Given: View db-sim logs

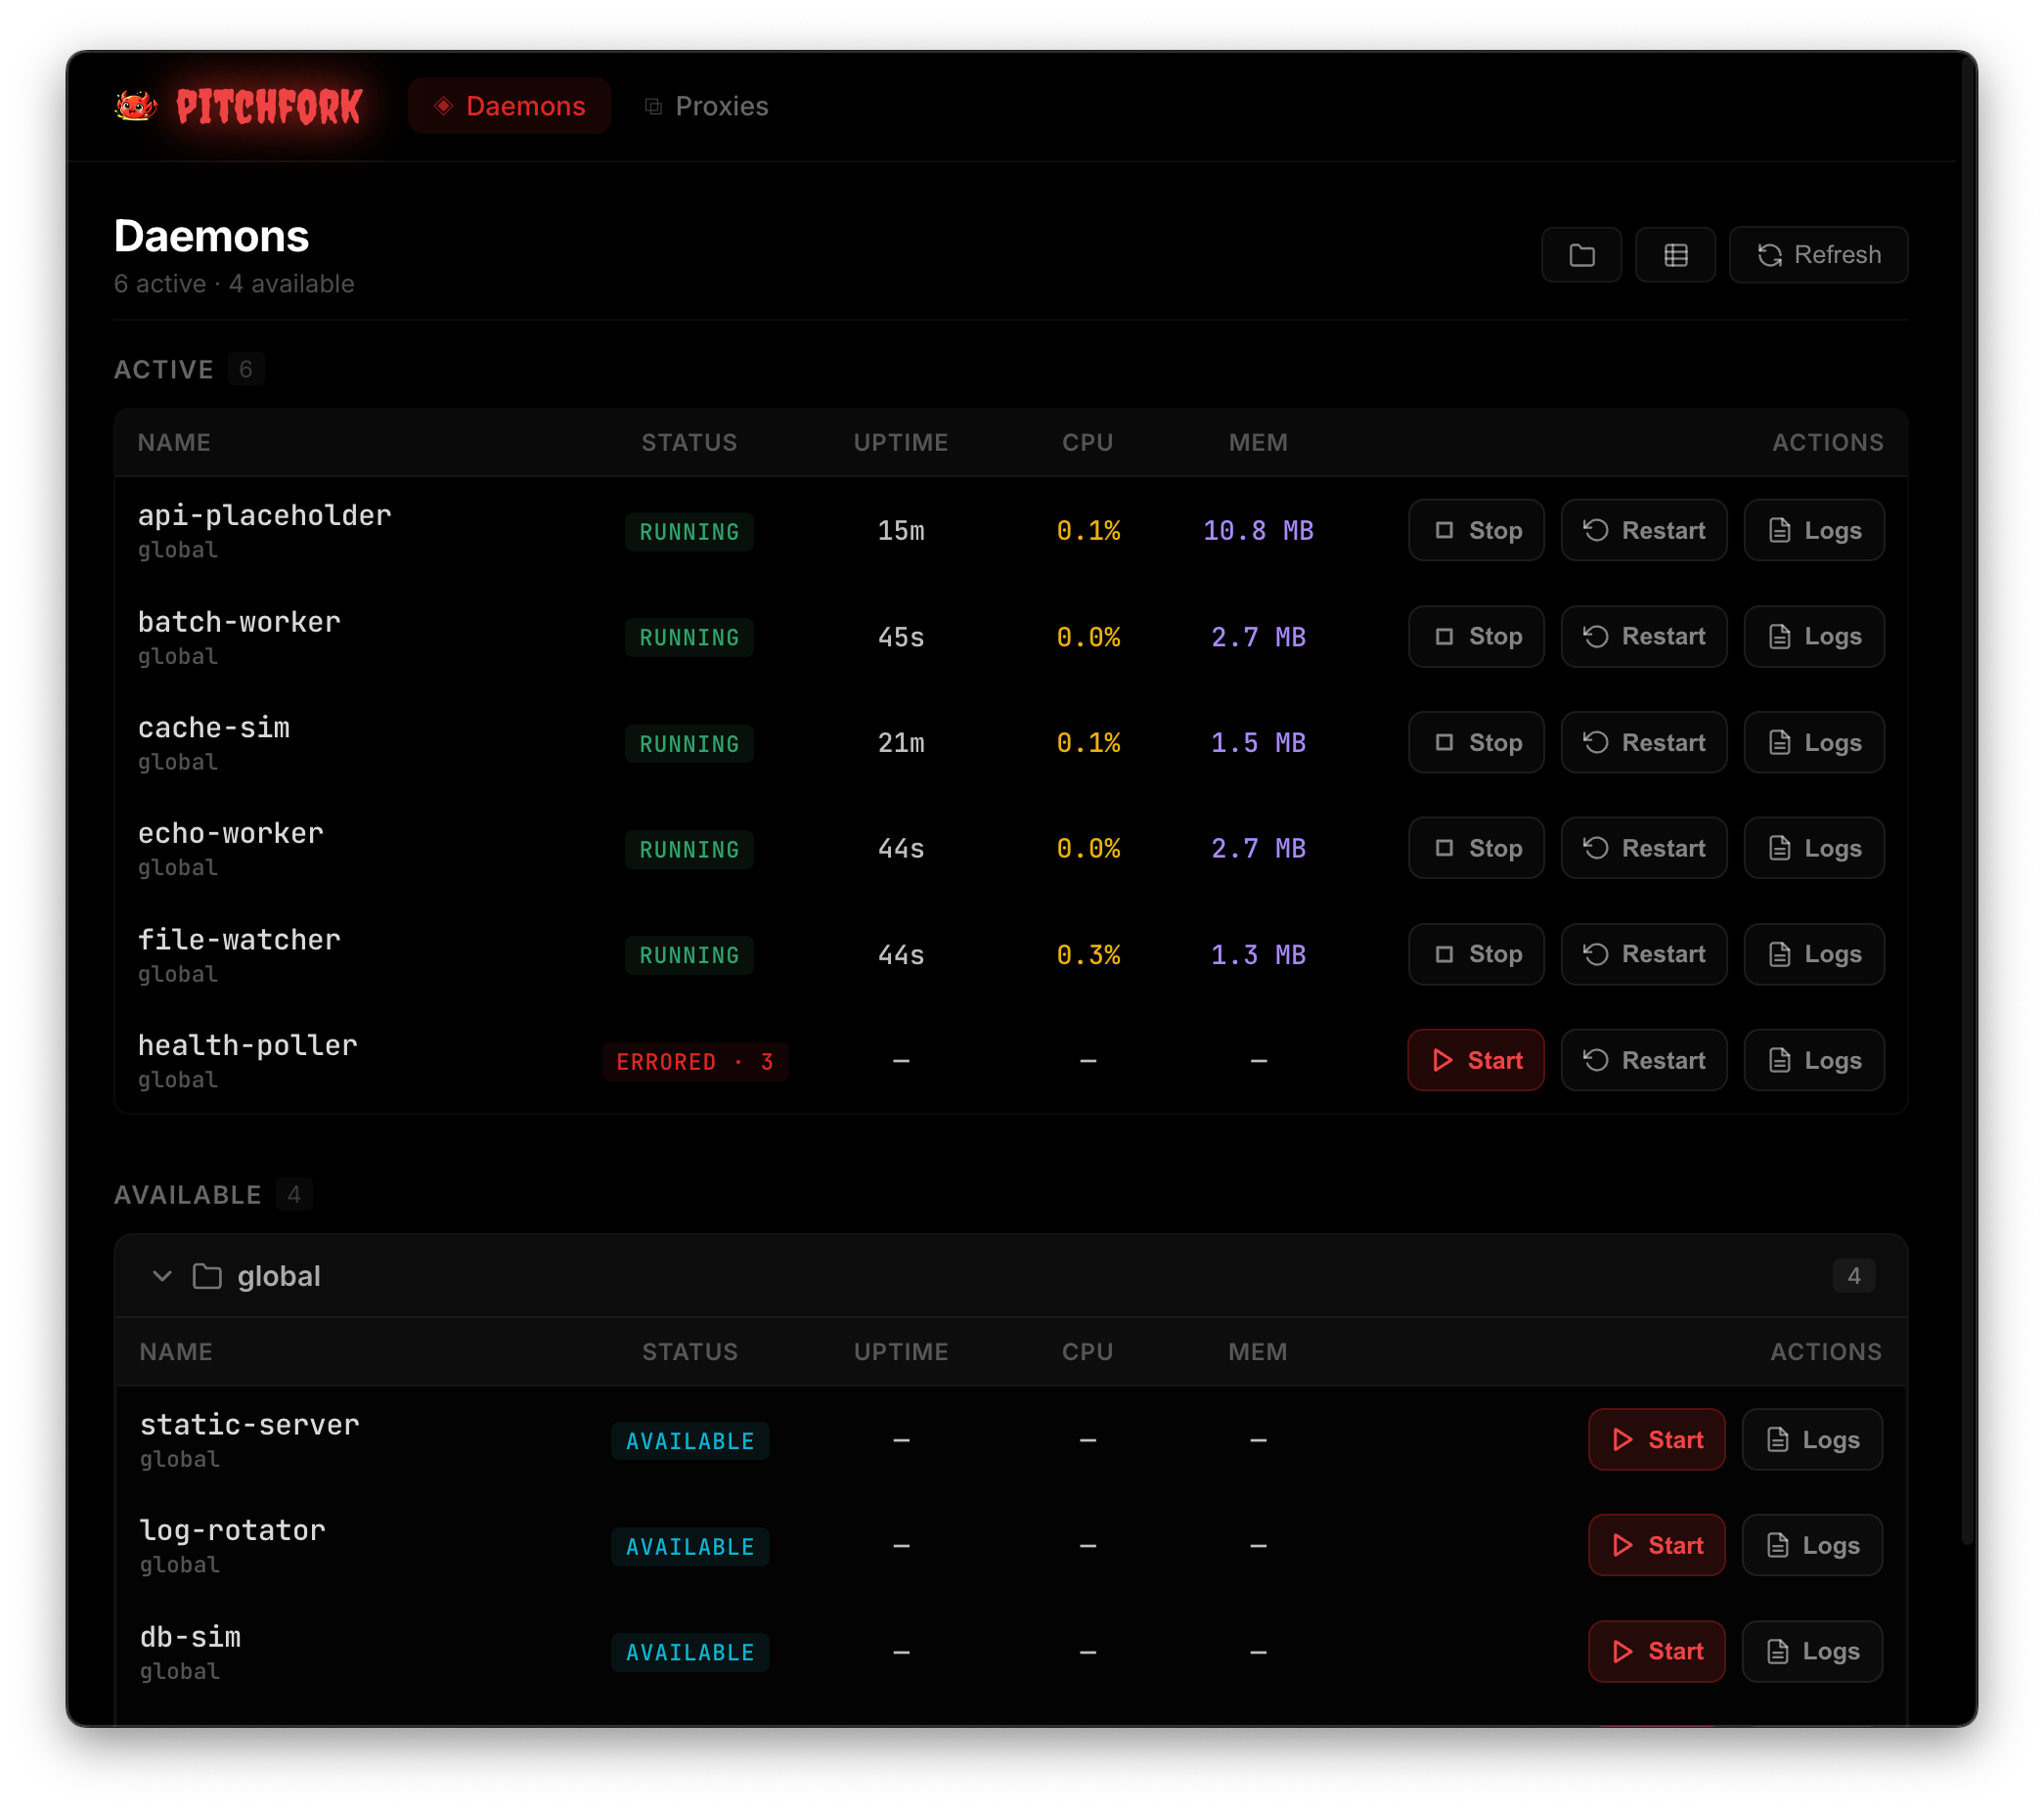Looking at the screenshot, I should click(1812, 1651).
